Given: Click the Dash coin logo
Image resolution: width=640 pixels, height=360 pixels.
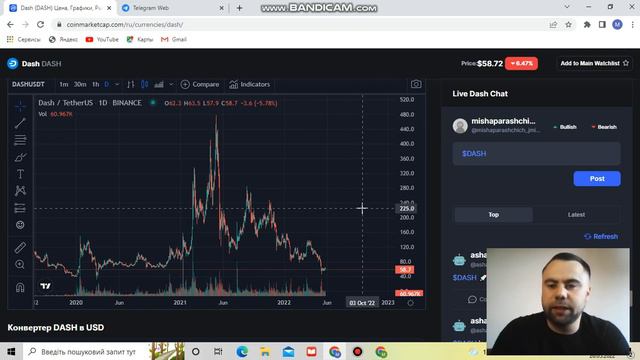Looking at the screenshot, I should [x=13, y=63].
